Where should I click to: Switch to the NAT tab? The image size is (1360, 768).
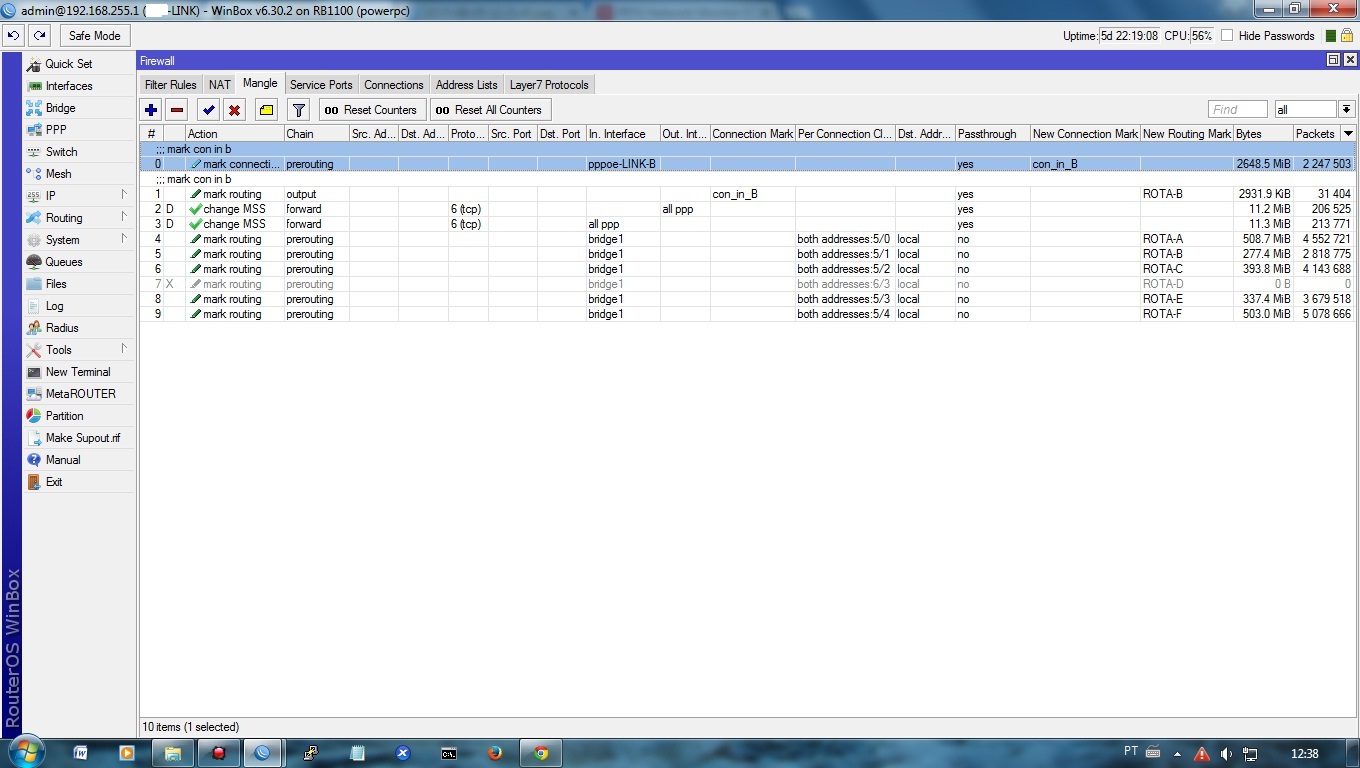(x=220, y=85)
